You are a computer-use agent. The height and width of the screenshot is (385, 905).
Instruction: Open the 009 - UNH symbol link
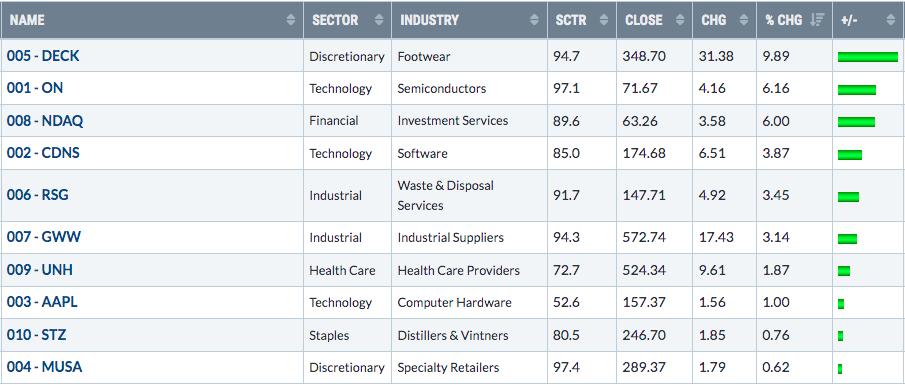40,270
